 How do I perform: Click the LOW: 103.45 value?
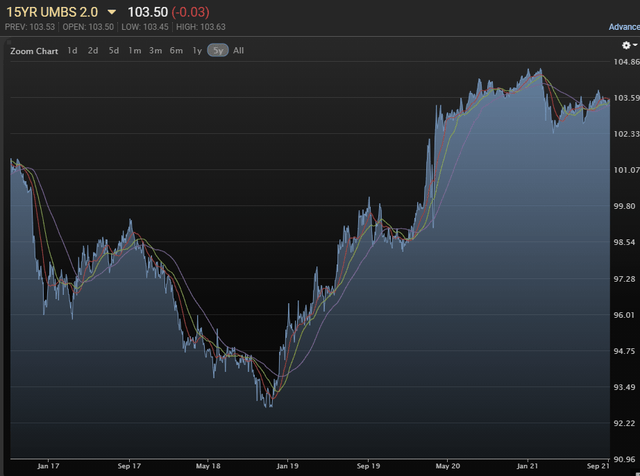[145, 27]
